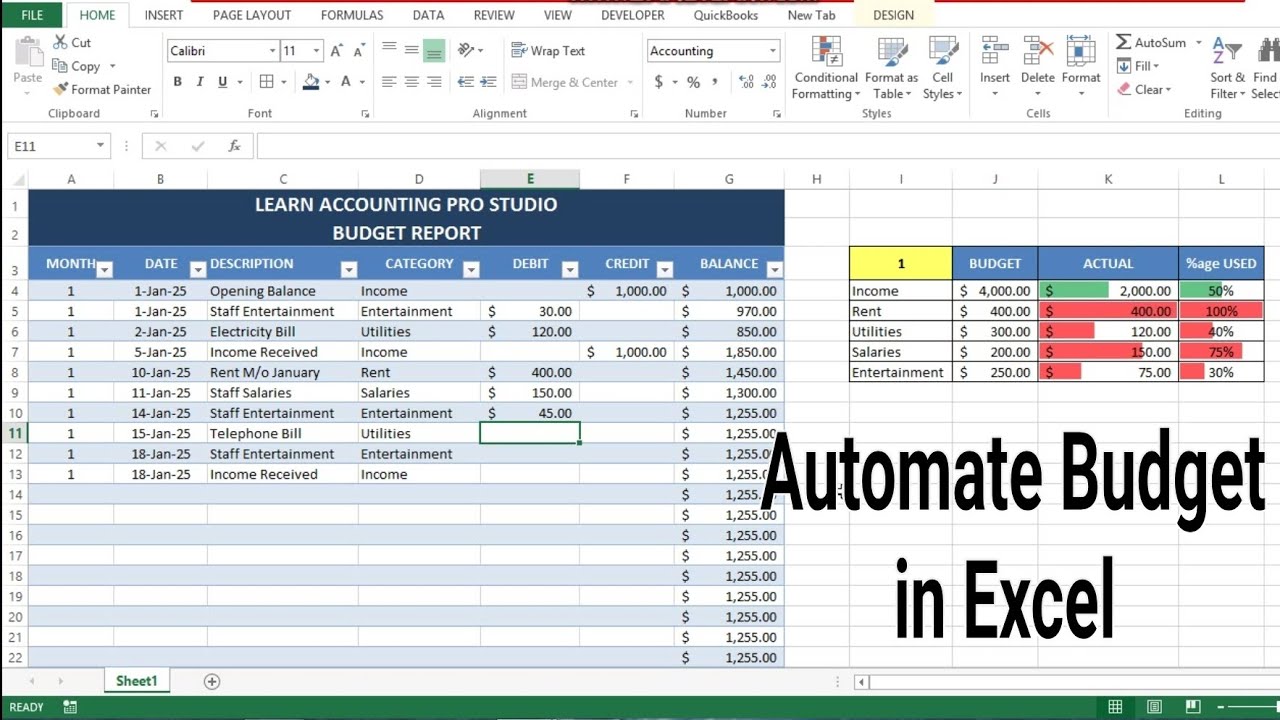Open the BALANCE column filter dropdown
This screenshot has height=720, width=1280.
pos(773,269)
